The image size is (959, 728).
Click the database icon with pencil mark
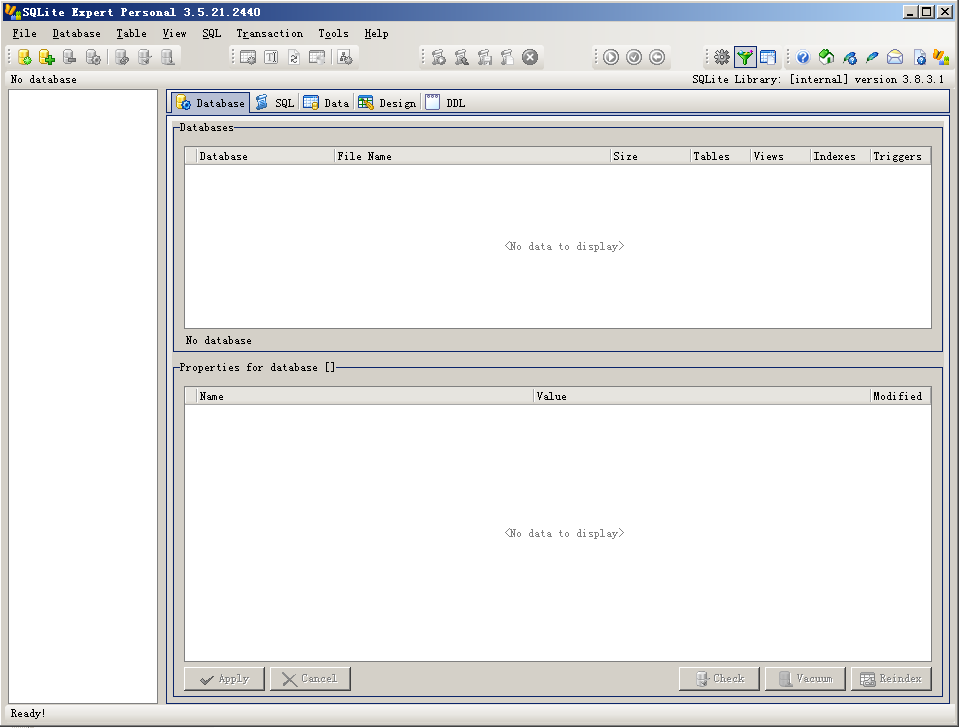pyautogui.click(x=144, y=57)
